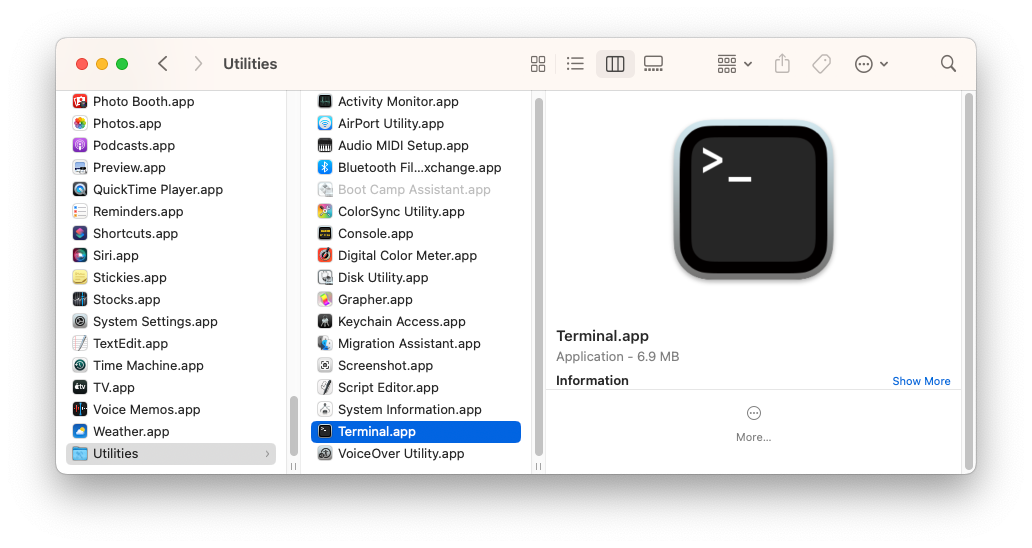Viewport: 1032px width, 548px height.
Task: Click the Time Machine icon
Action: pos(80,365)
